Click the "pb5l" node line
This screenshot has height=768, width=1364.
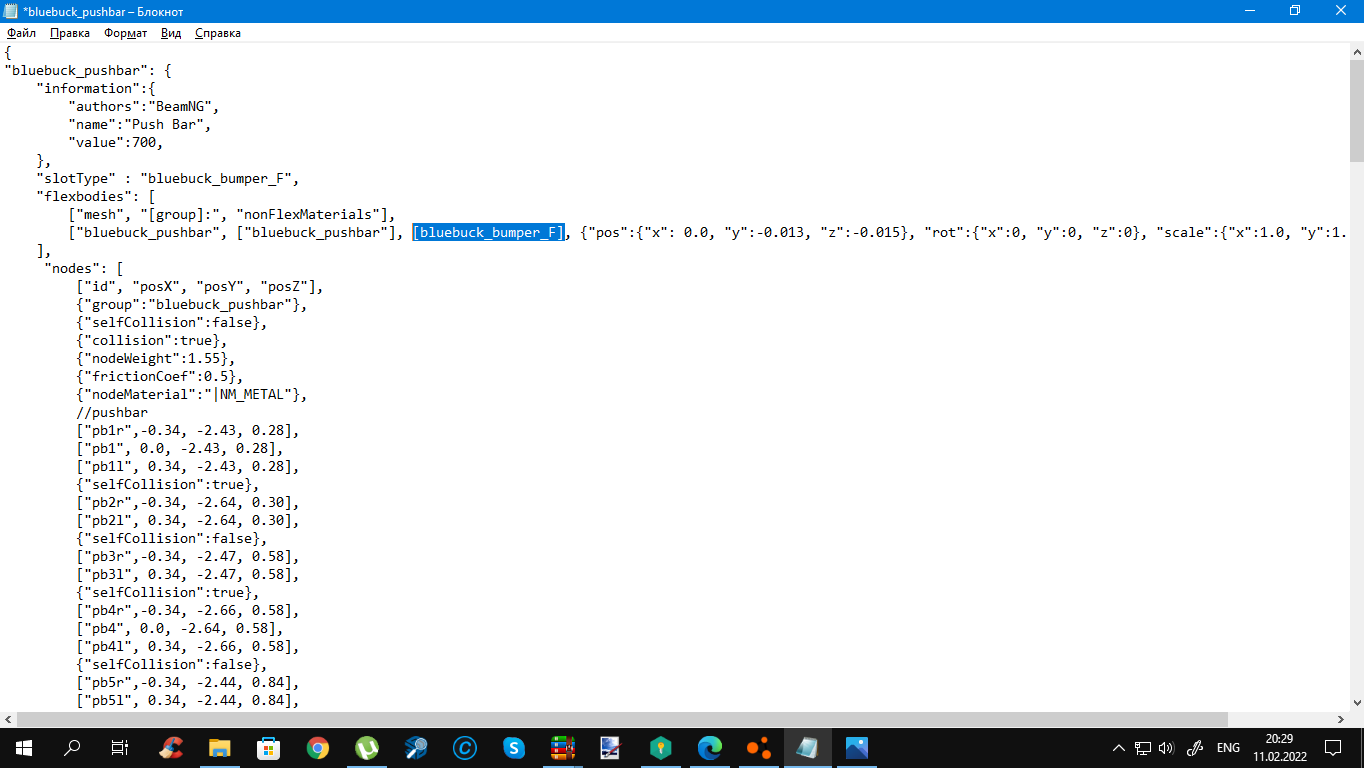click(x=188, y=700)
